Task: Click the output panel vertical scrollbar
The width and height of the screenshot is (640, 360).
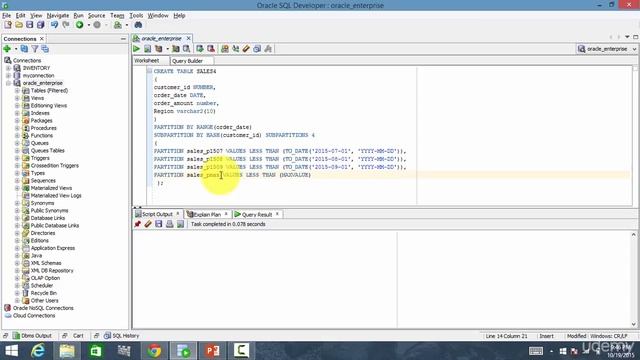Action: (633, 279)
